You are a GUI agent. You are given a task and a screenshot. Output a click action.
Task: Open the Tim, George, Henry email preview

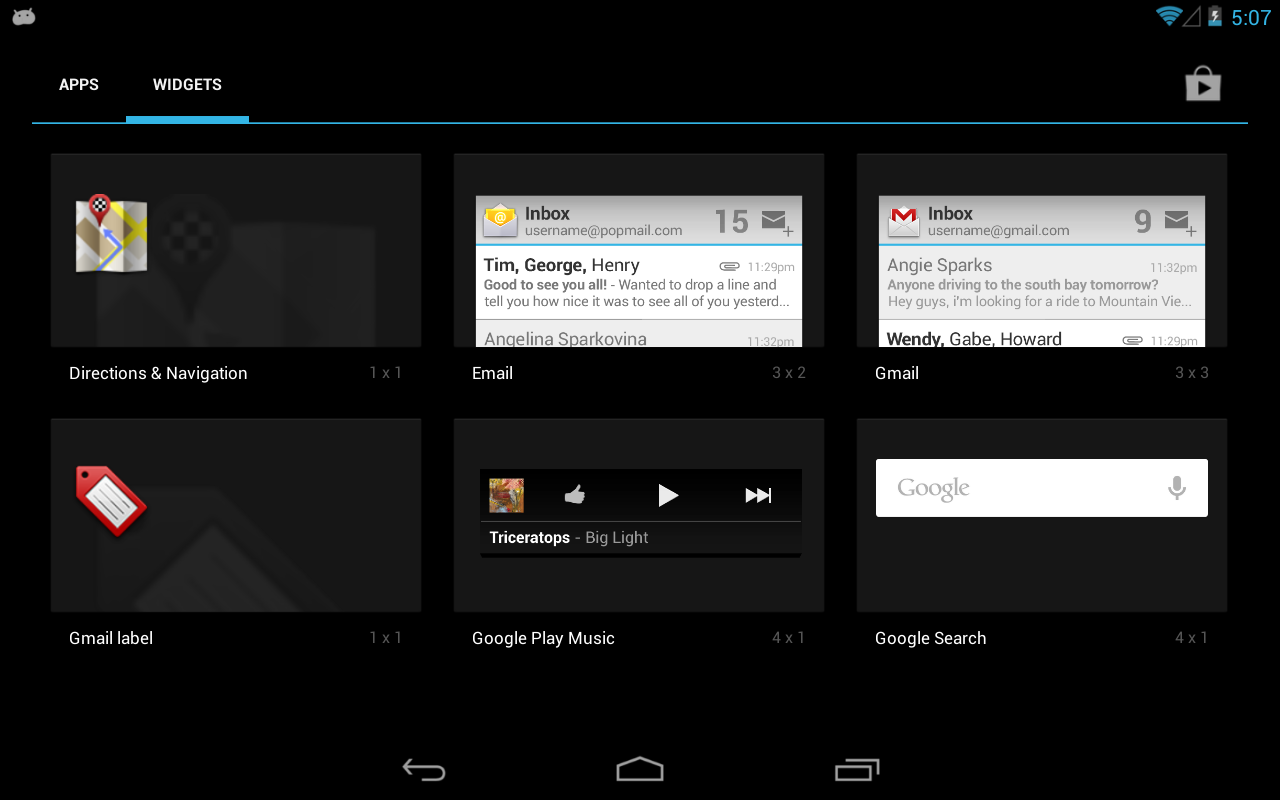(639, 283)
